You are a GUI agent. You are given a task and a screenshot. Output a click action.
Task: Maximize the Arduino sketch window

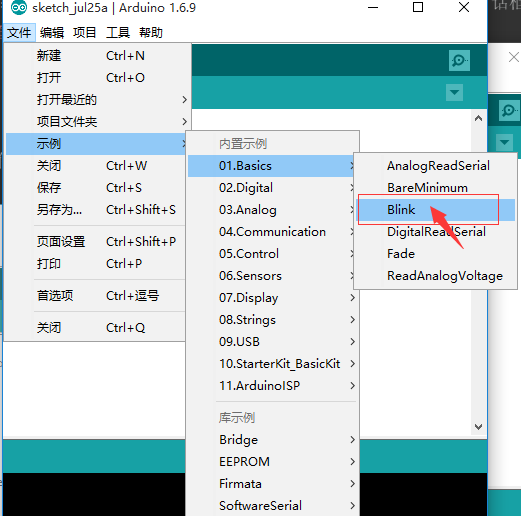(418, 7)
